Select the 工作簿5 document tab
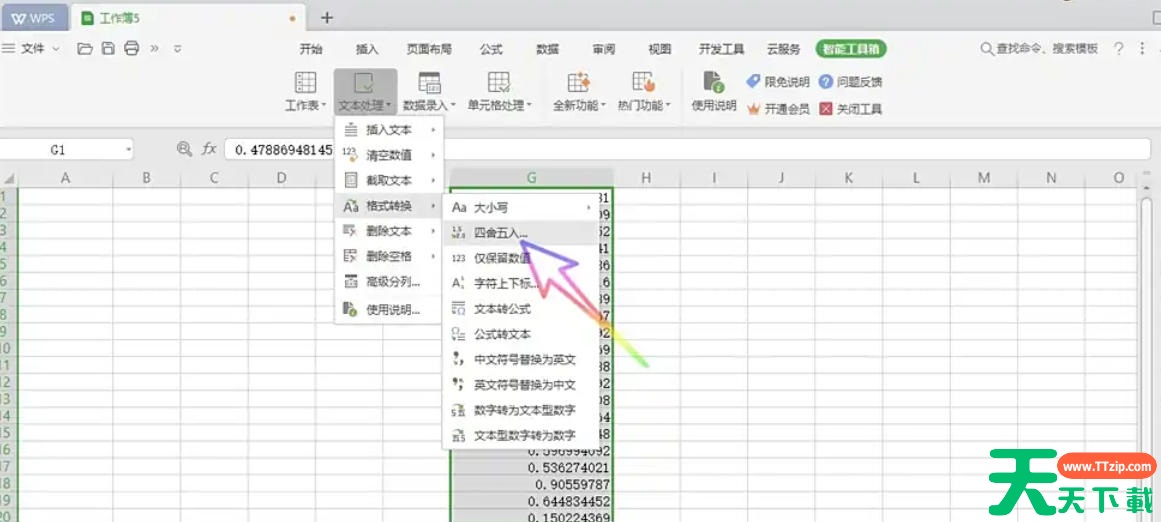1161x522 pixels. [189, 18]
